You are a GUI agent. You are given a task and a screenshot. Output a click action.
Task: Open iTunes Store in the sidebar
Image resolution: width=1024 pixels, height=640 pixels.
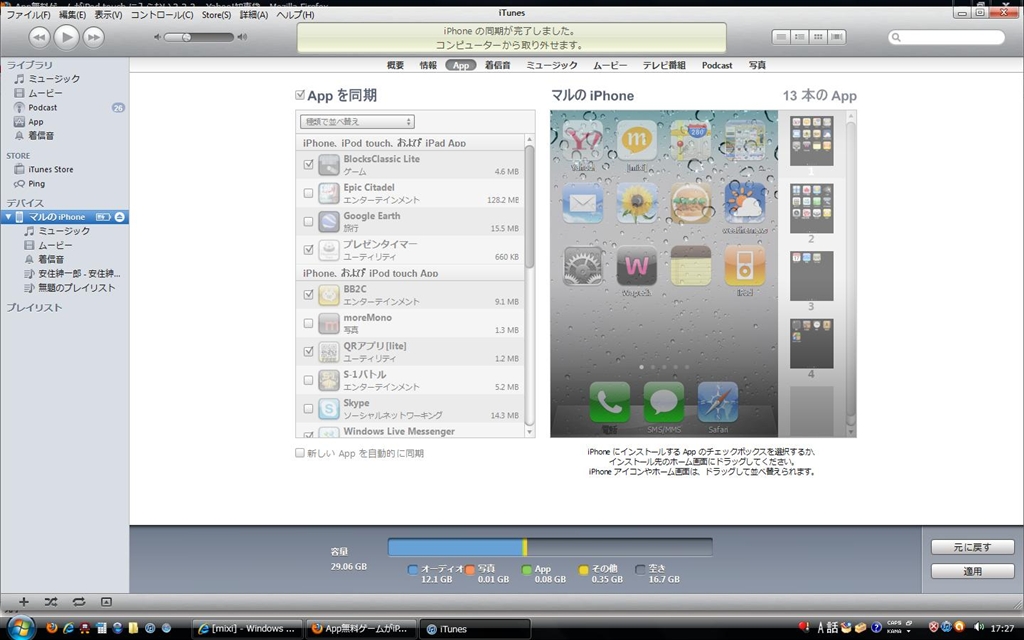click(50, 170)
